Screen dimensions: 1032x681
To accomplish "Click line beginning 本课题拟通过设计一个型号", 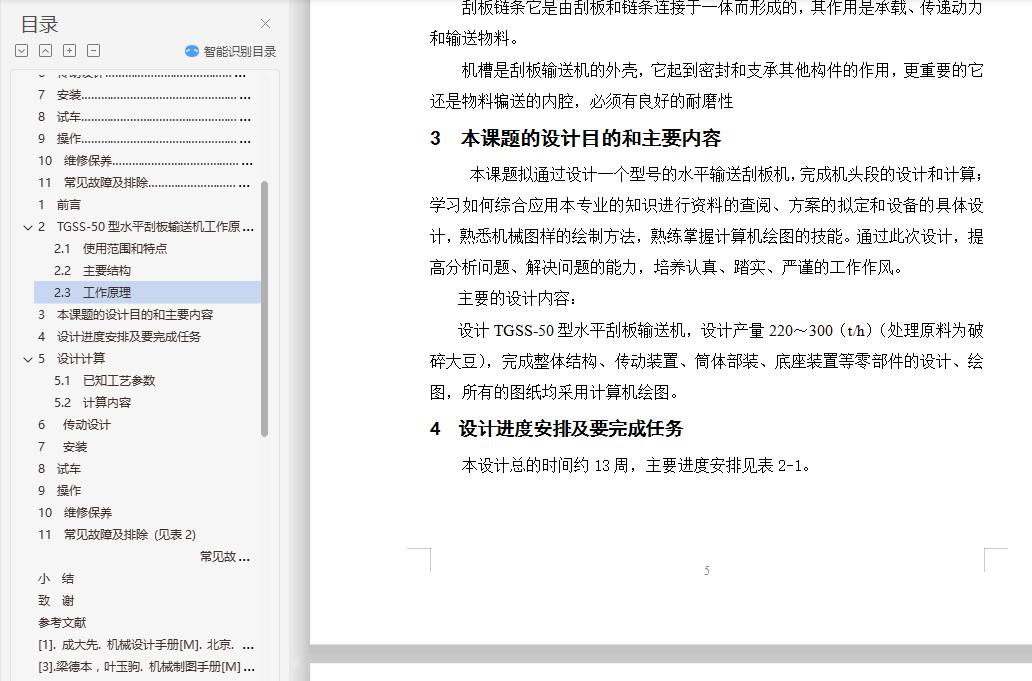I will point(727,174).
